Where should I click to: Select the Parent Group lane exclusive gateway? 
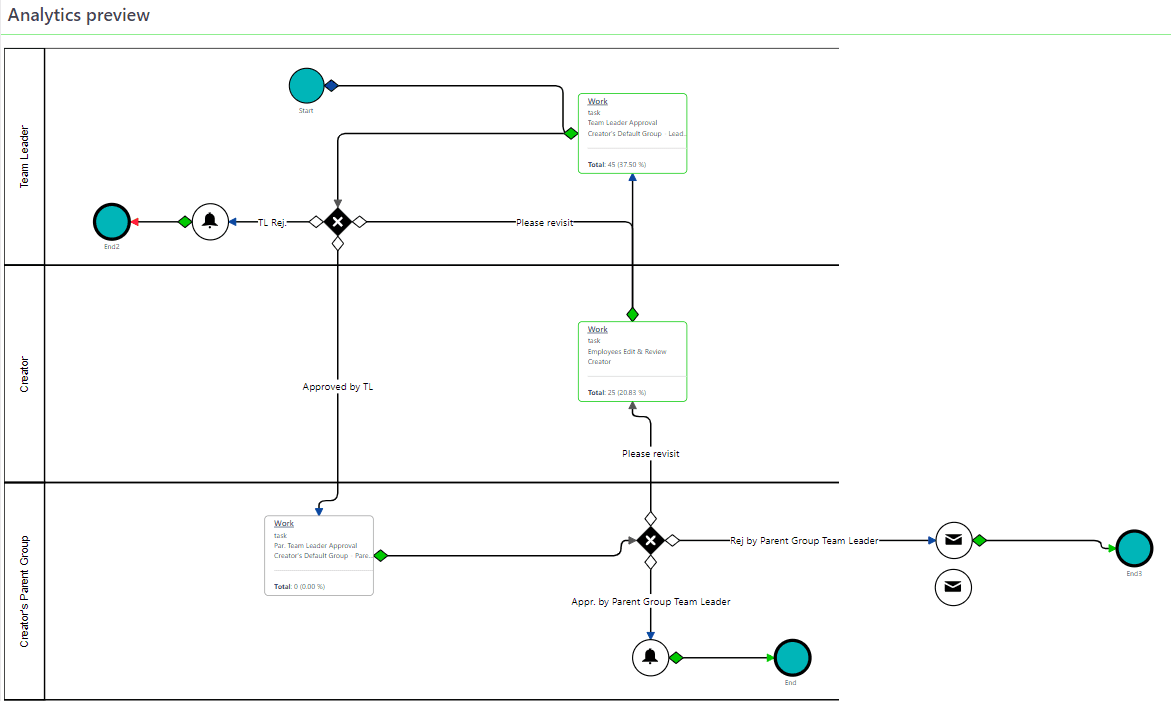coord(651,541)
